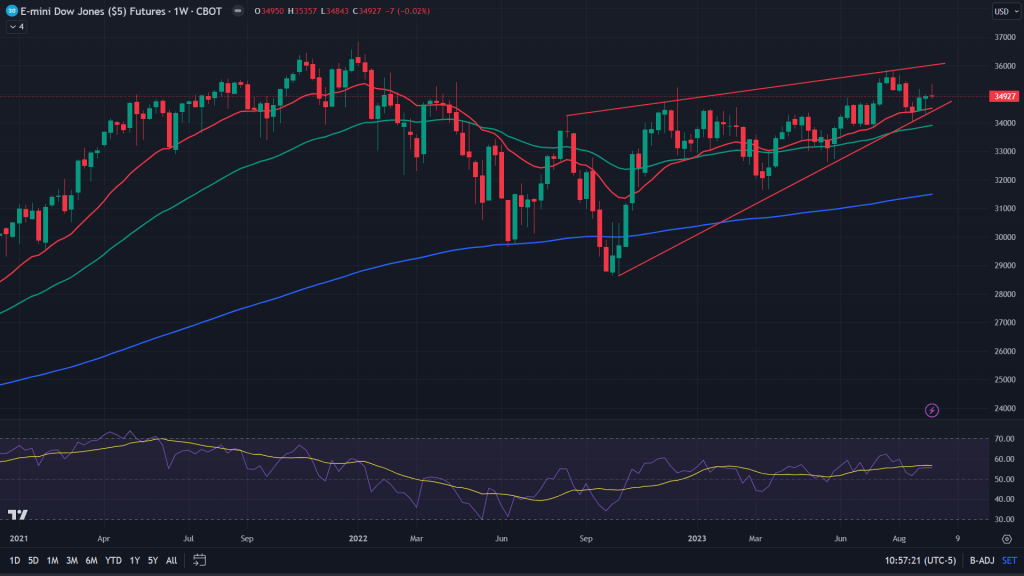Click the purple lightning bolt event icon
The width and height of the screenshot is (1024, 576).
pos(932,410)
